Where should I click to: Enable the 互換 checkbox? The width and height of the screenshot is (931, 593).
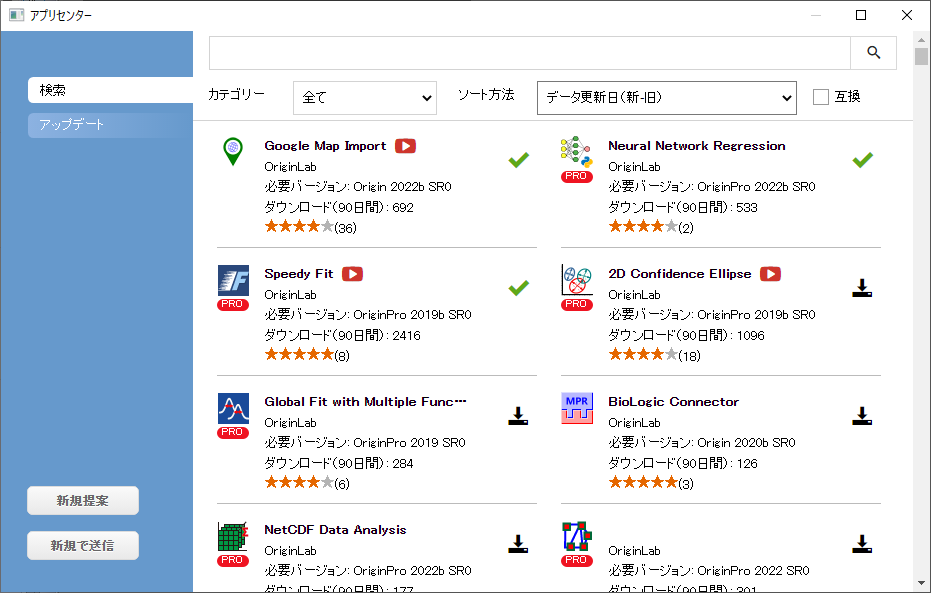(x=821, y=97)
